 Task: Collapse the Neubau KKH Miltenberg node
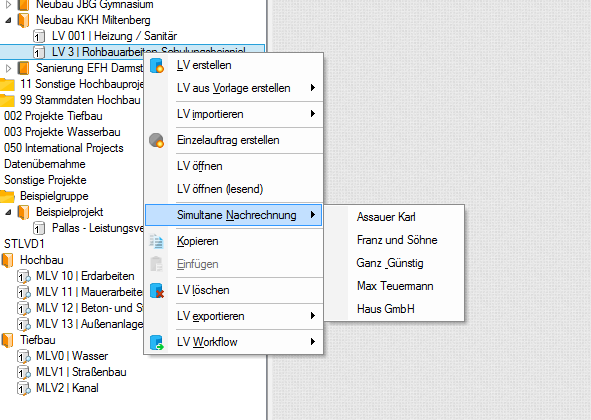tap(8, 20)
